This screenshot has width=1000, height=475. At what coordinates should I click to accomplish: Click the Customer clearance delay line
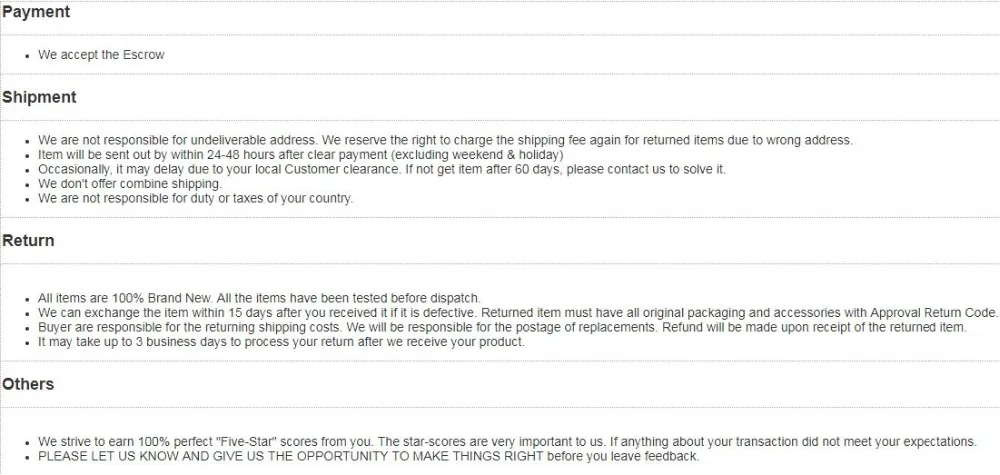(x=381, y=170)
